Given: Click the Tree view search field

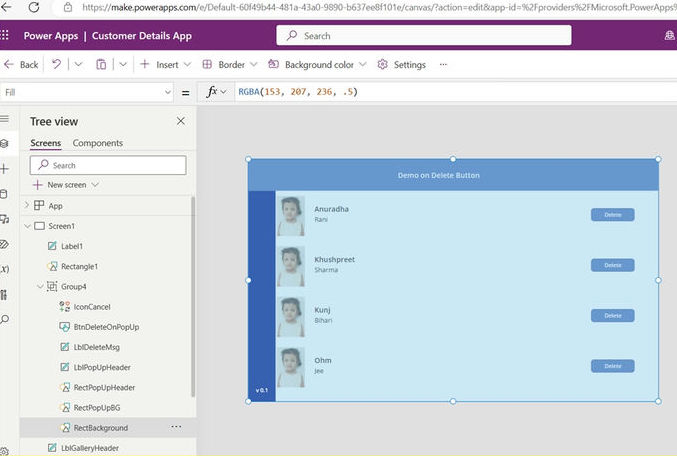Looking at the screenshot, I should [x=108, y=165].
